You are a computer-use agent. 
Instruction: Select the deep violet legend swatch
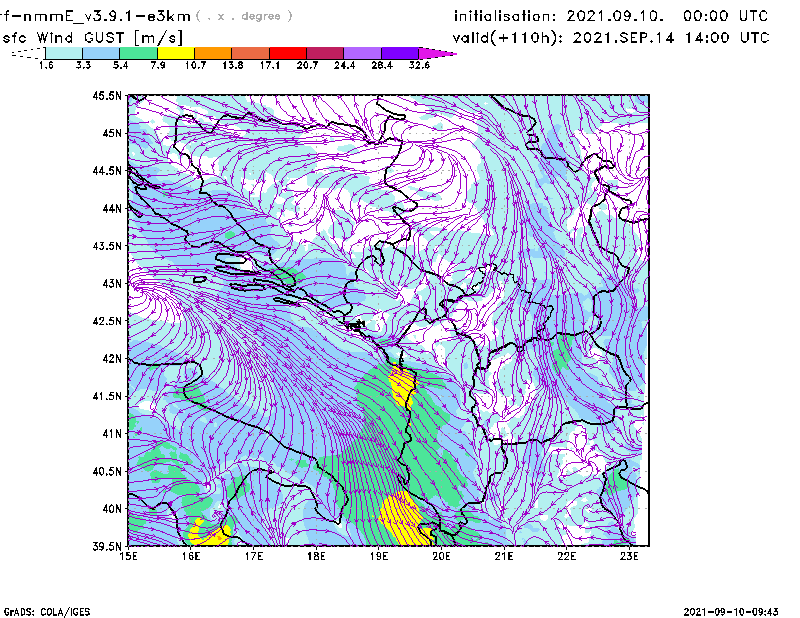pyautogui.click(x=400, y=53)
